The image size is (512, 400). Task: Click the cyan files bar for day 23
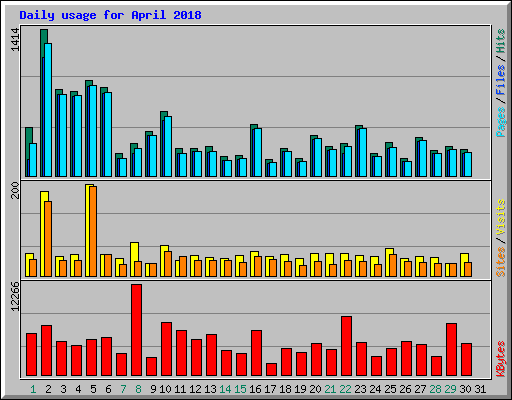pyautogui.click(x=363, y=152)
